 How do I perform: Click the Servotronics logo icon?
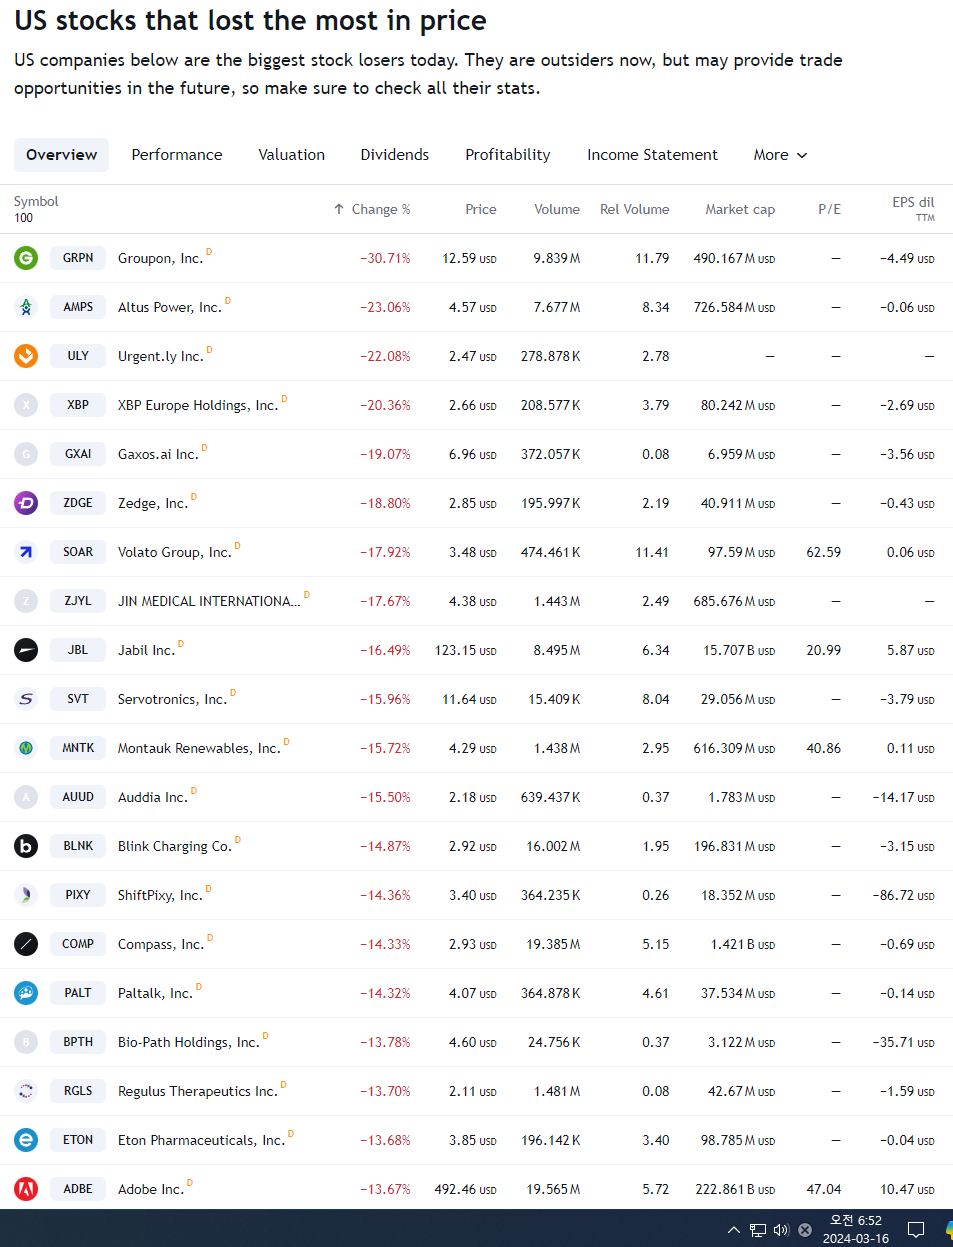click(x=26, y=699)
